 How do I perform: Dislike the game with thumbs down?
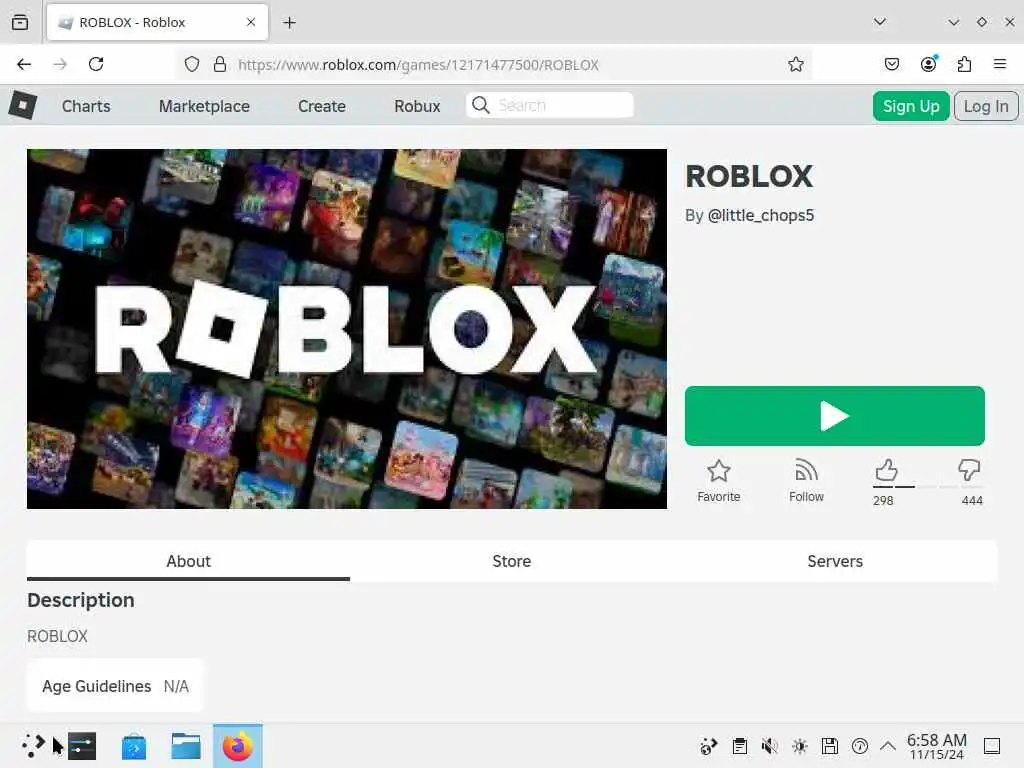coord(969,470)
